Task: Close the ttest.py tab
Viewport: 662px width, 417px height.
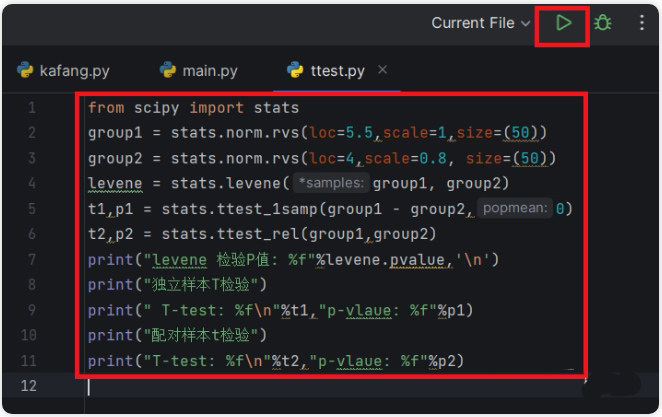Action: click(x=383, y=70)
